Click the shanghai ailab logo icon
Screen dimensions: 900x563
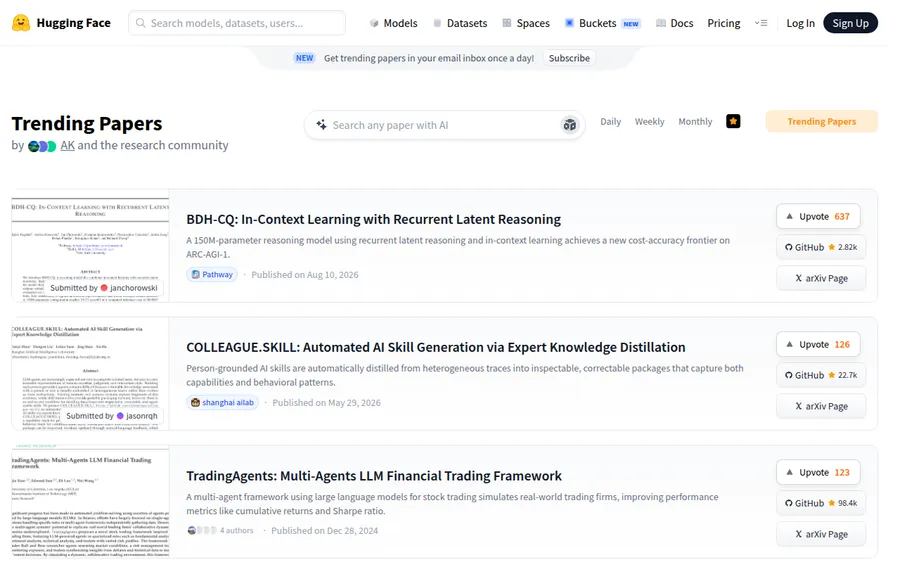[x=195, y=402]
